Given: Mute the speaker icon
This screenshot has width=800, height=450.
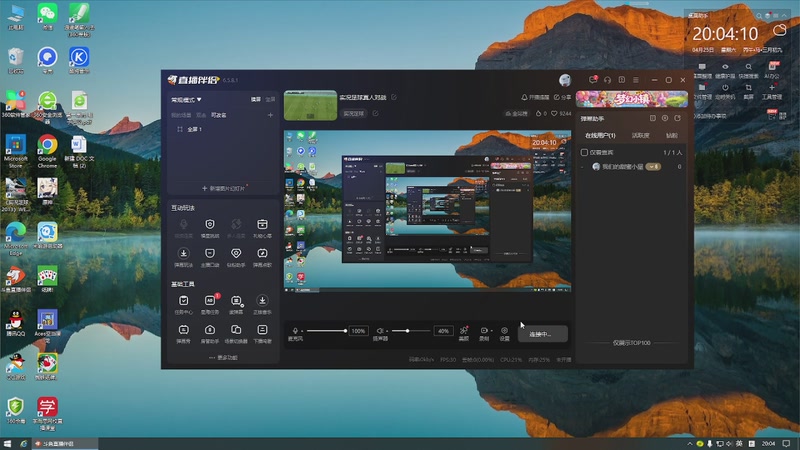Looking at the screenshot, I should 380,331.
